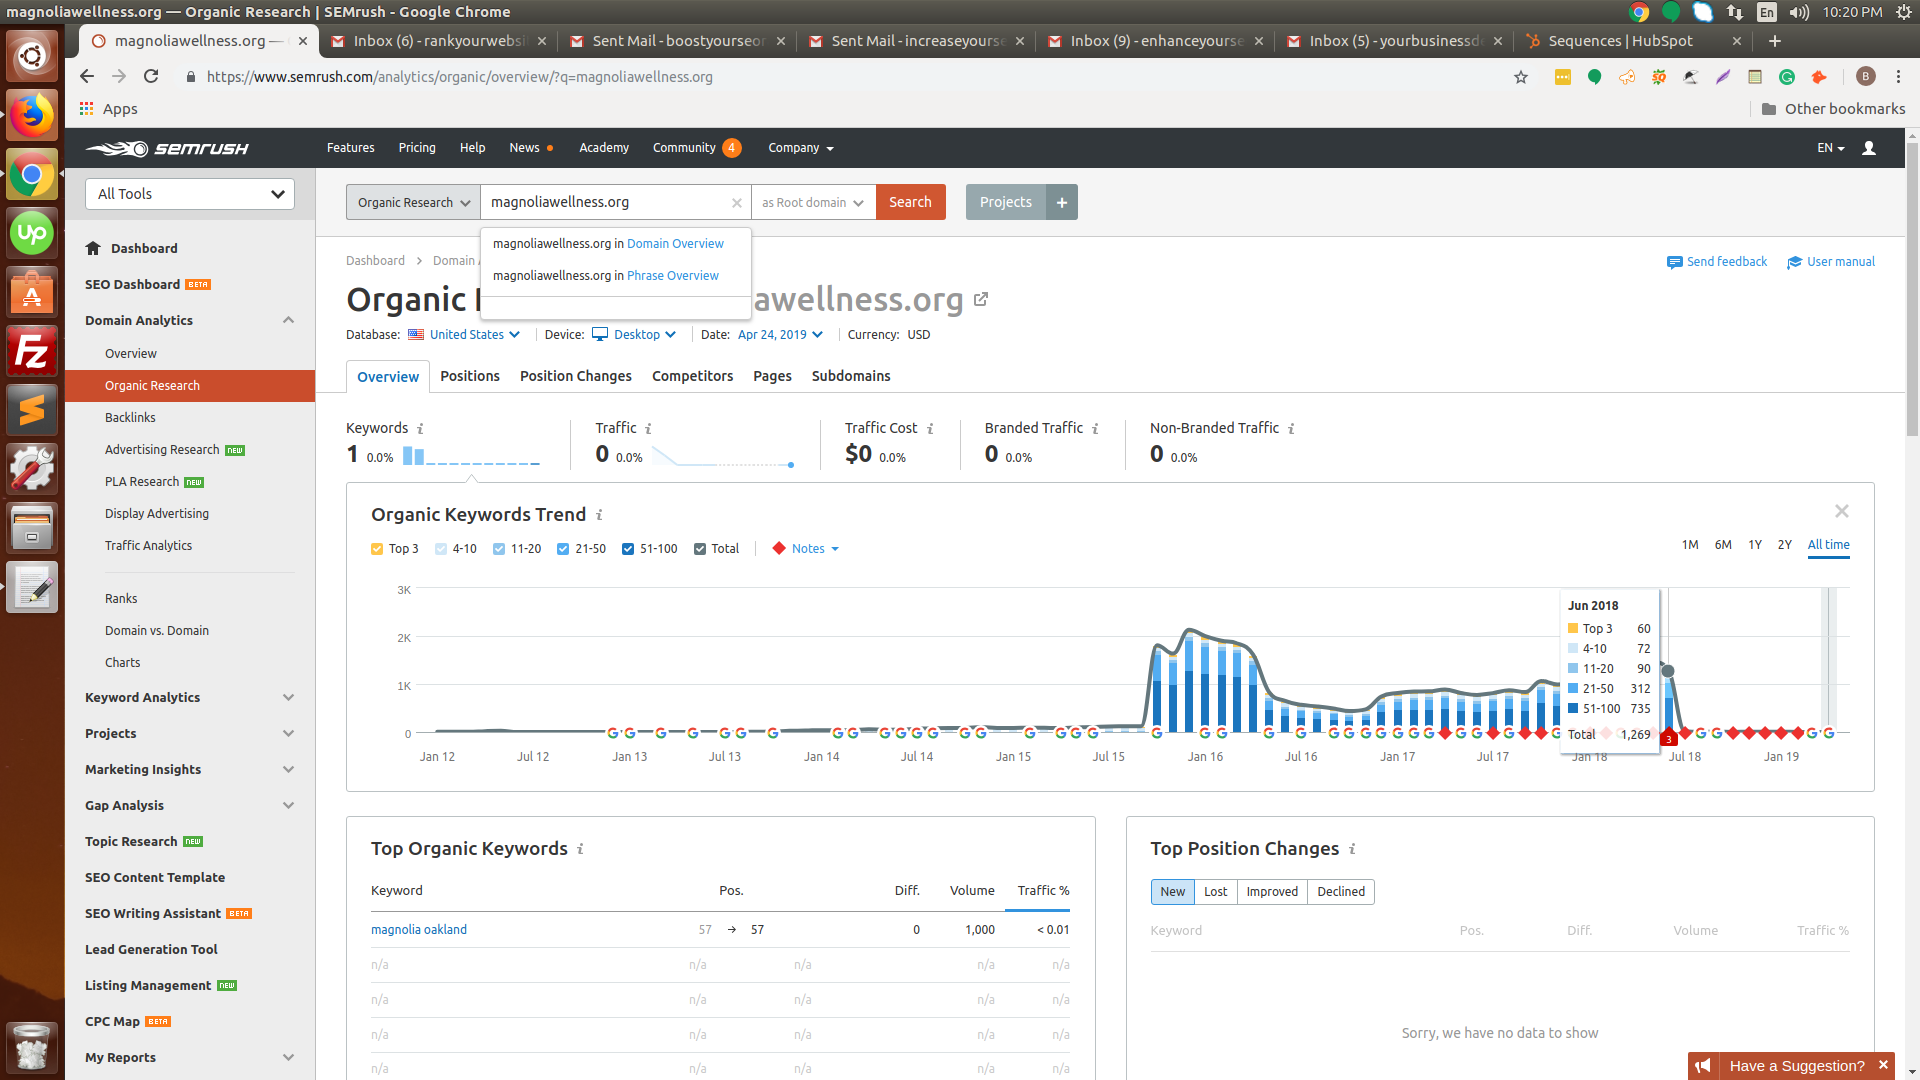Screen dimensions: 1920x1080
Task: Show info for Traffic Cost metric
Action: (930, 429)
